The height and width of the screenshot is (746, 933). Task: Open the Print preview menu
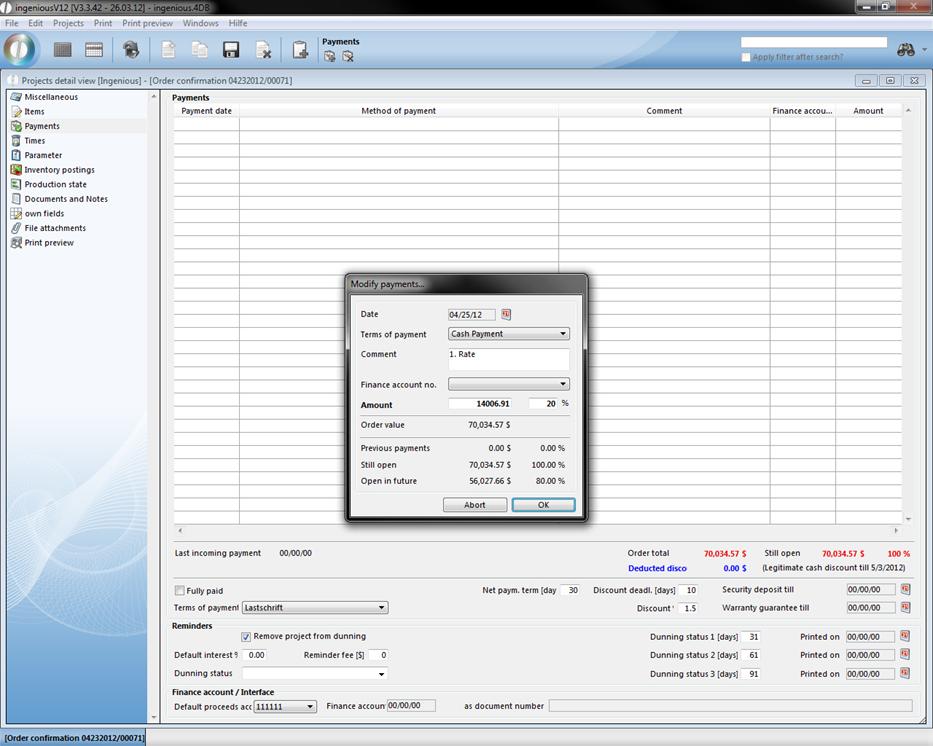[x=147, y=23]
